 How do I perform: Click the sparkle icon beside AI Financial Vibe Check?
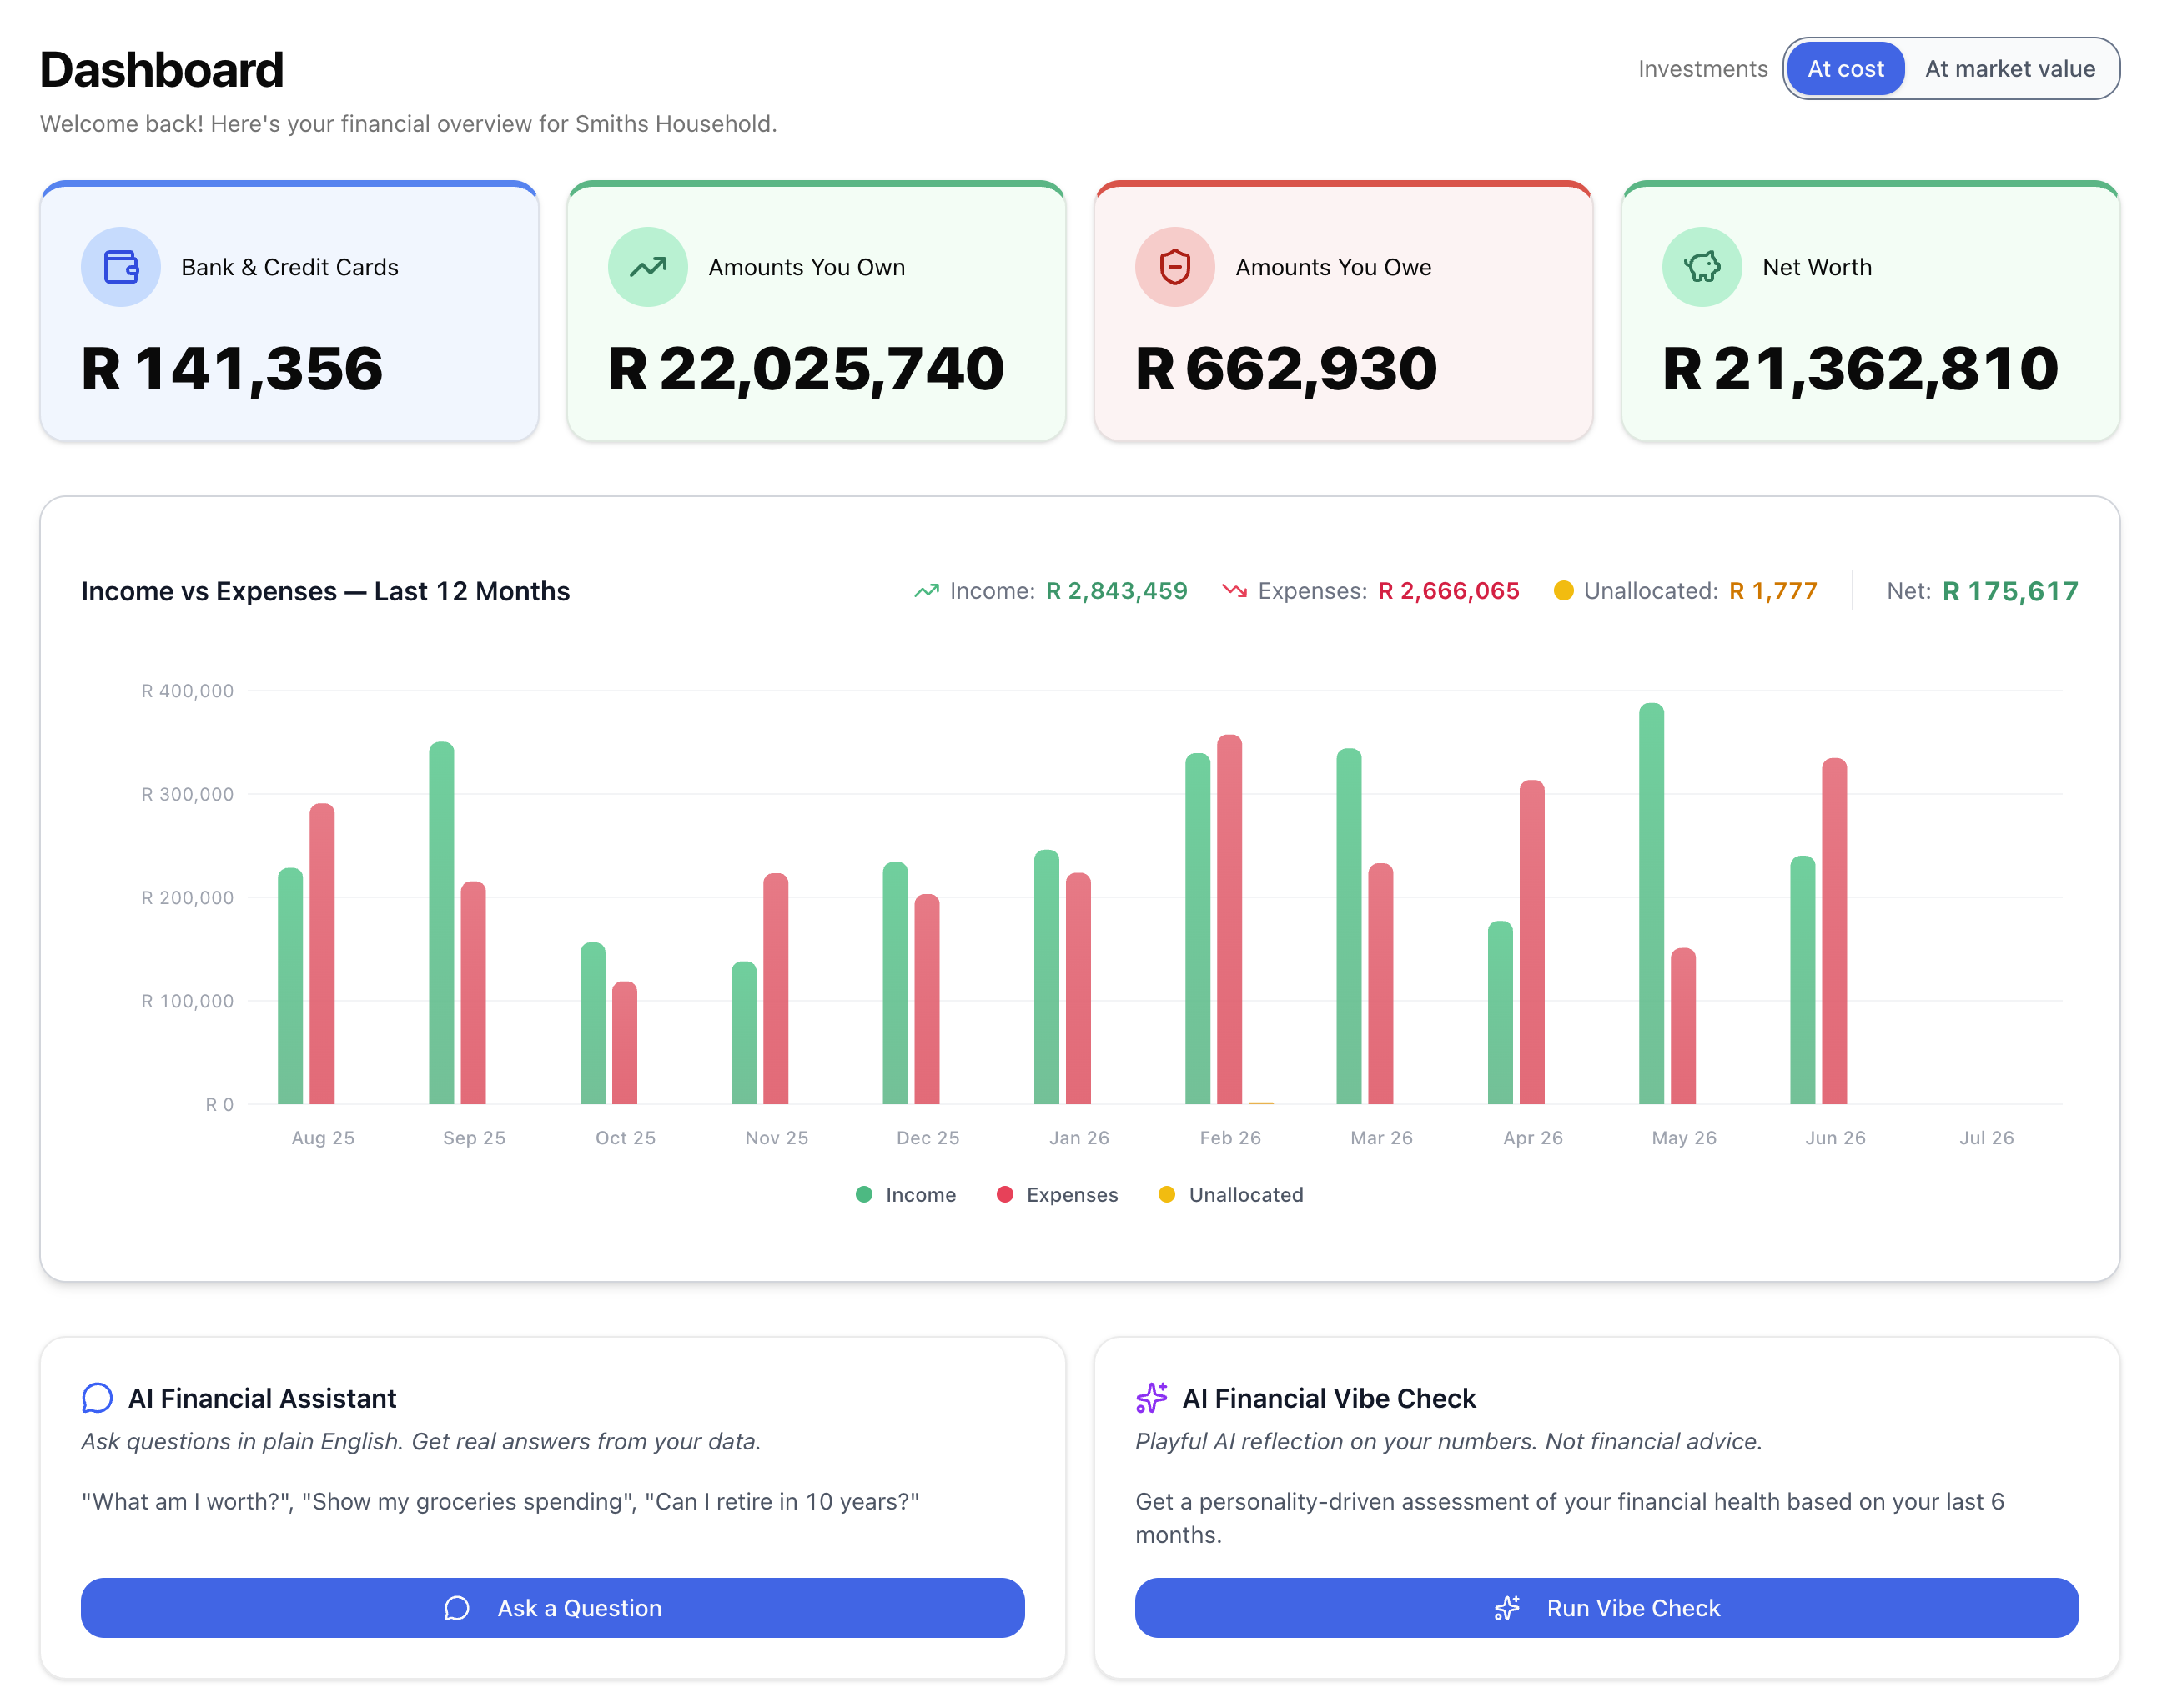tap(1152, 1398)
